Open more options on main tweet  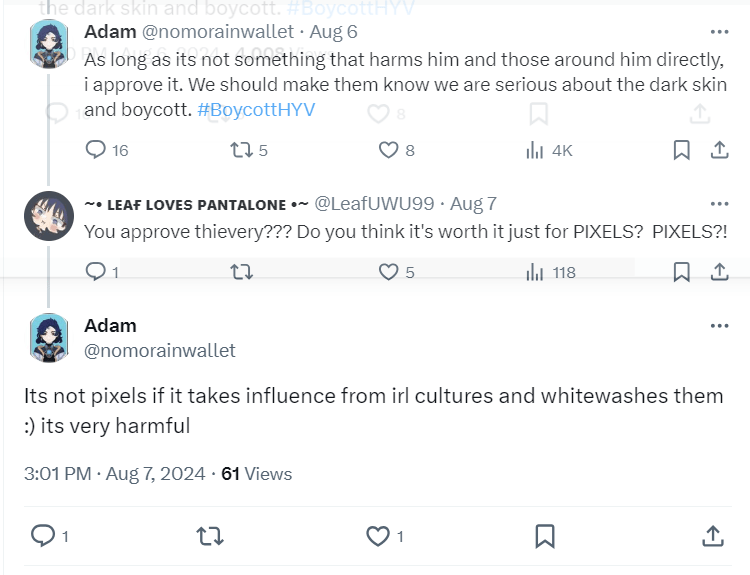click(x=719, y=326)
